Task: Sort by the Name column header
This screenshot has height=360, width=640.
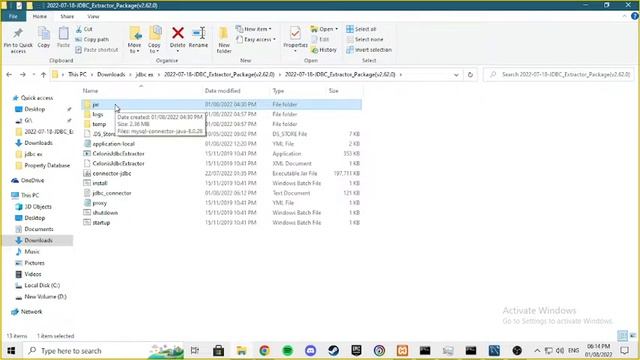Action: coord(90,91)
